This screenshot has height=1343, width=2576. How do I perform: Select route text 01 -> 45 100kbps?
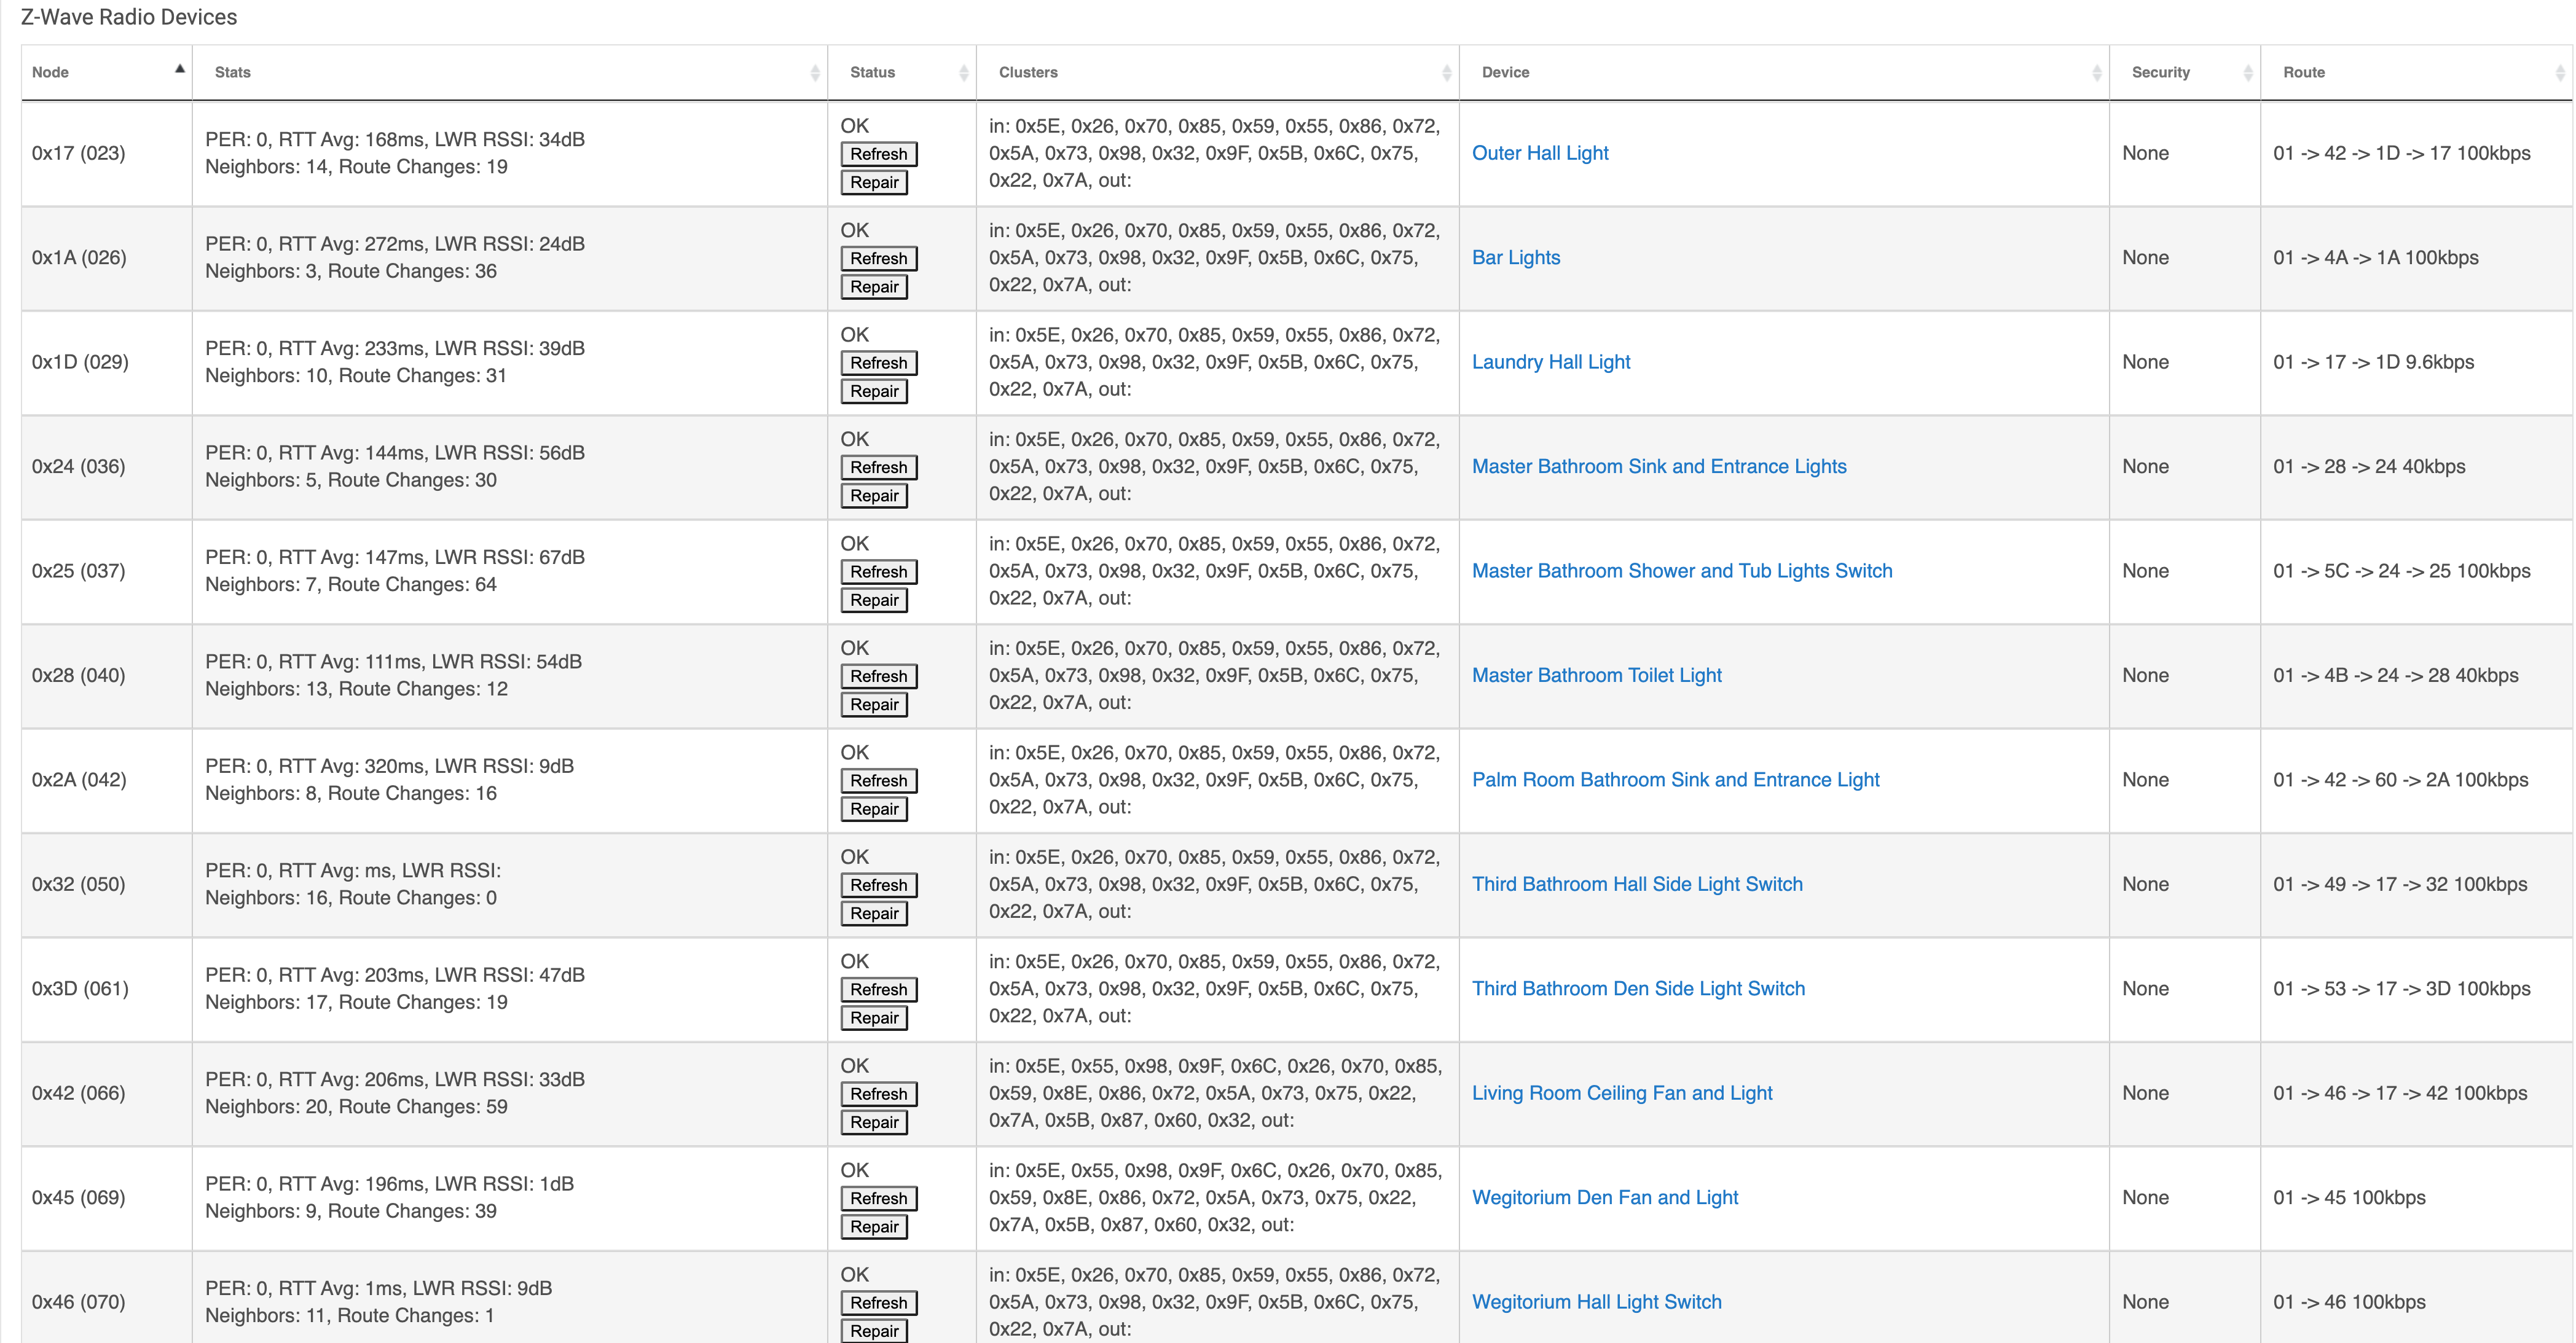[2349, 1198]
